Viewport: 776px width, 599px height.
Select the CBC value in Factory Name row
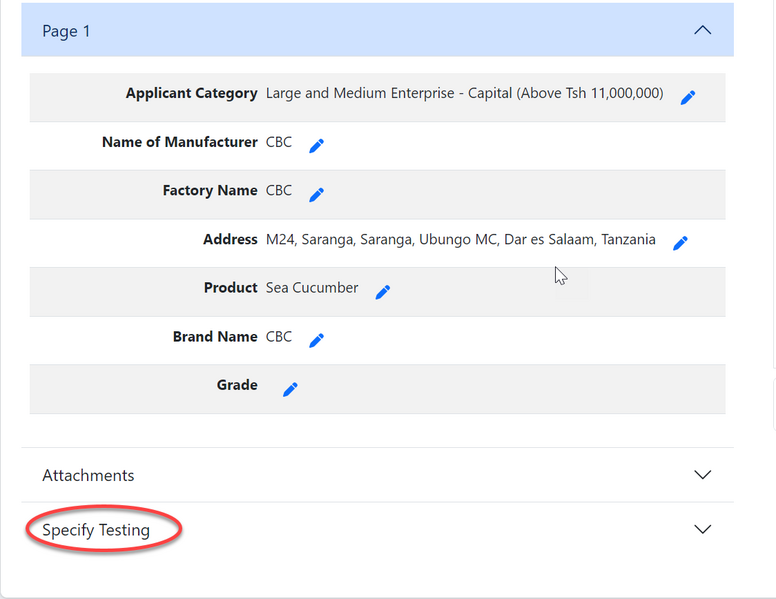coord(279,190)
